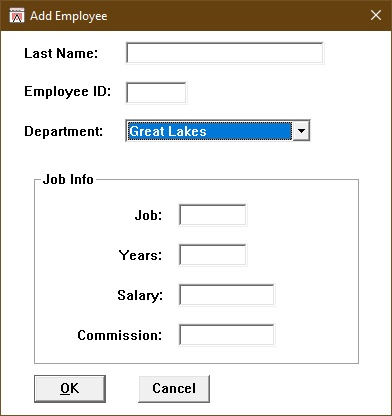Click the "Commission:" label text
The height and width of the screenshot is (416, 392).
pyautogui.click(x=120, y=335)
